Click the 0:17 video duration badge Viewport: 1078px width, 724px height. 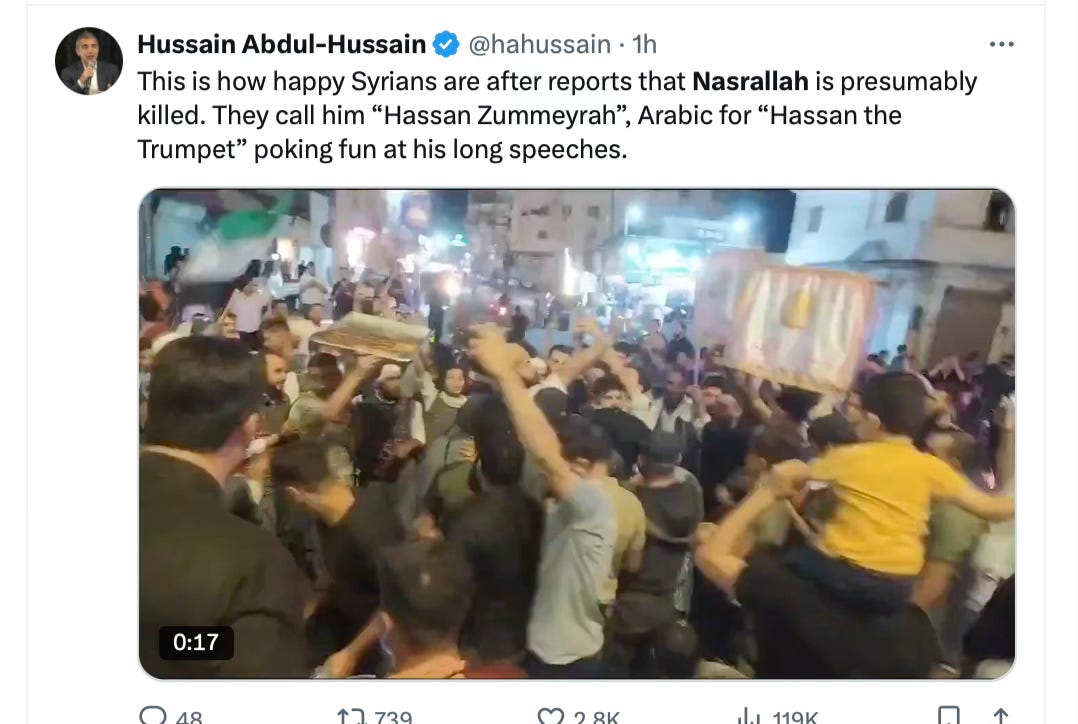tap(196, 642)
